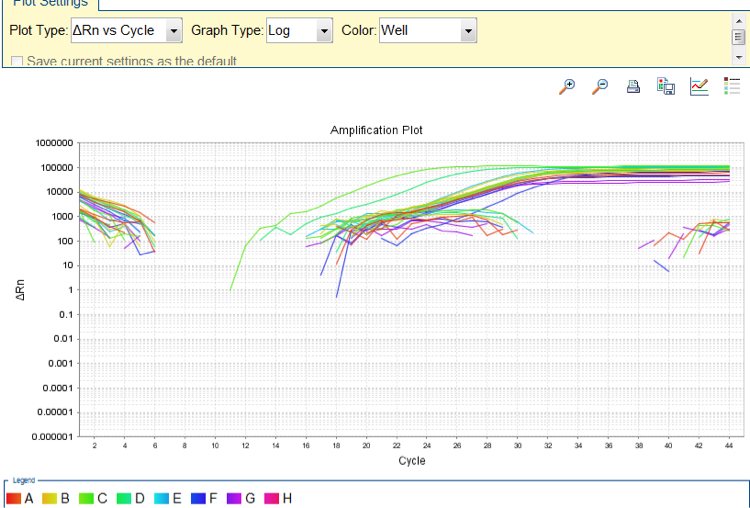This screenshot has width=750, height=508.
Task: Open the Color dropdown set to Well
Action: tap(468, 31)
